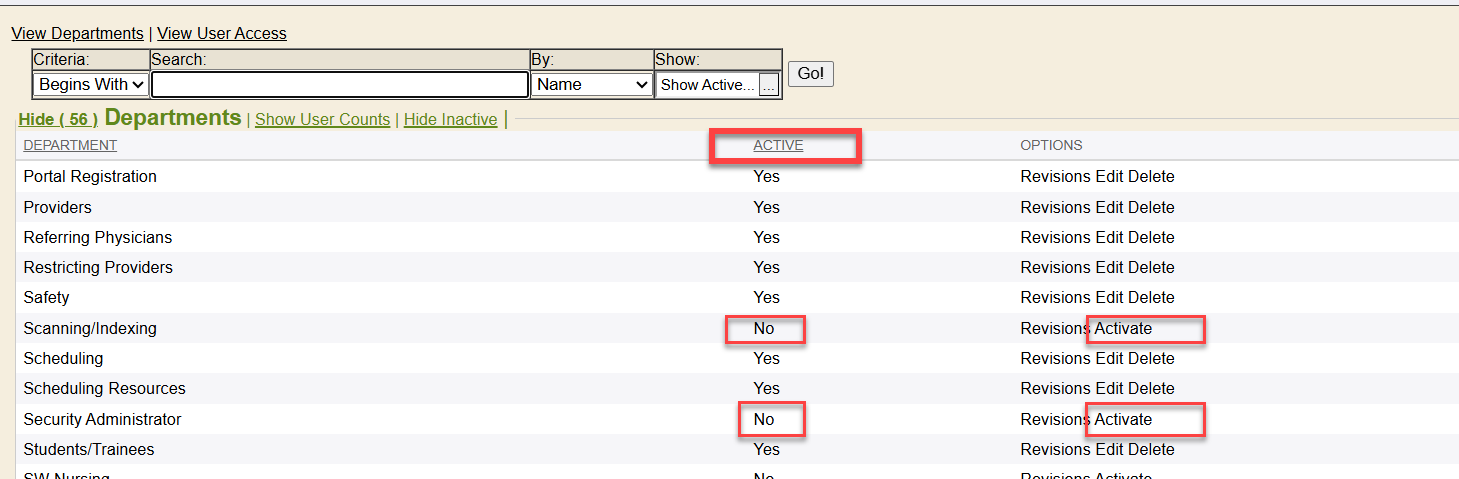This screenshot has width=1459, height=479.
Task: Open the View Departments link
Action: coord(77,34)
